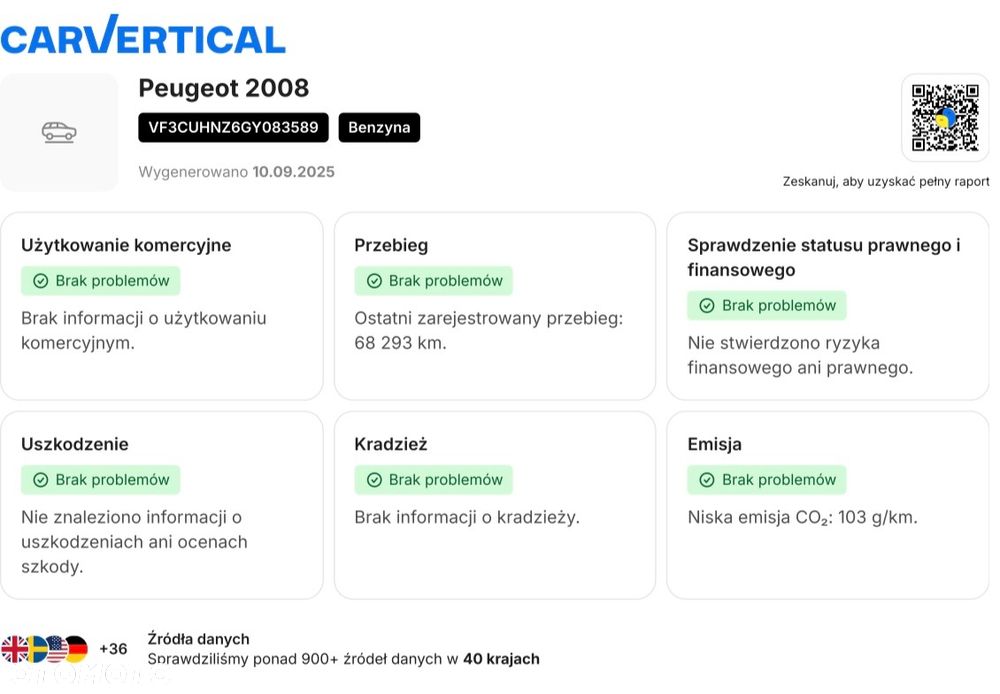Click the Swedish flag icon
The height and width of the screenshot is (694, 1000).
pyautogui.click(x=36, y=649)
